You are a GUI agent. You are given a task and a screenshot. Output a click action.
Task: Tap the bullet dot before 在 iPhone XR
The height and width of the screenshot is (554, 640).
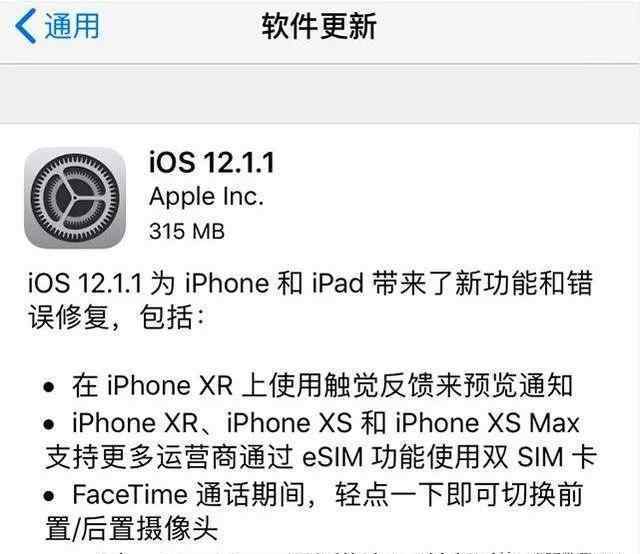(x=49, y=387)
